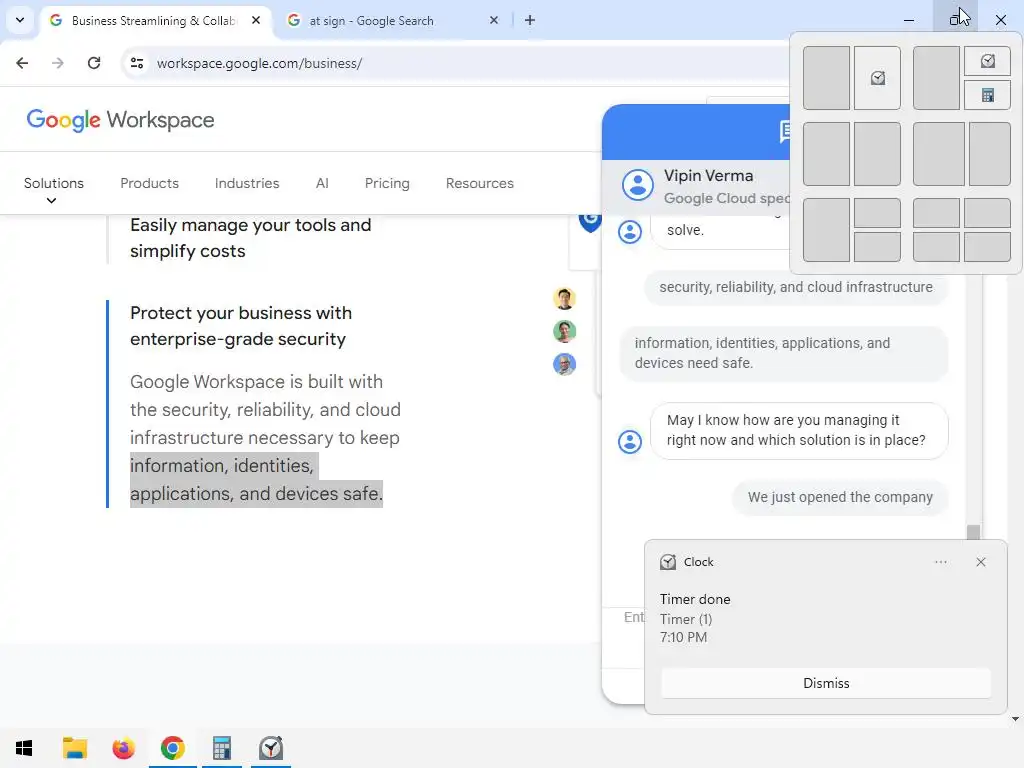Close the at sign Google Search tab
The image size is (1024, 768).
[494, 20]
